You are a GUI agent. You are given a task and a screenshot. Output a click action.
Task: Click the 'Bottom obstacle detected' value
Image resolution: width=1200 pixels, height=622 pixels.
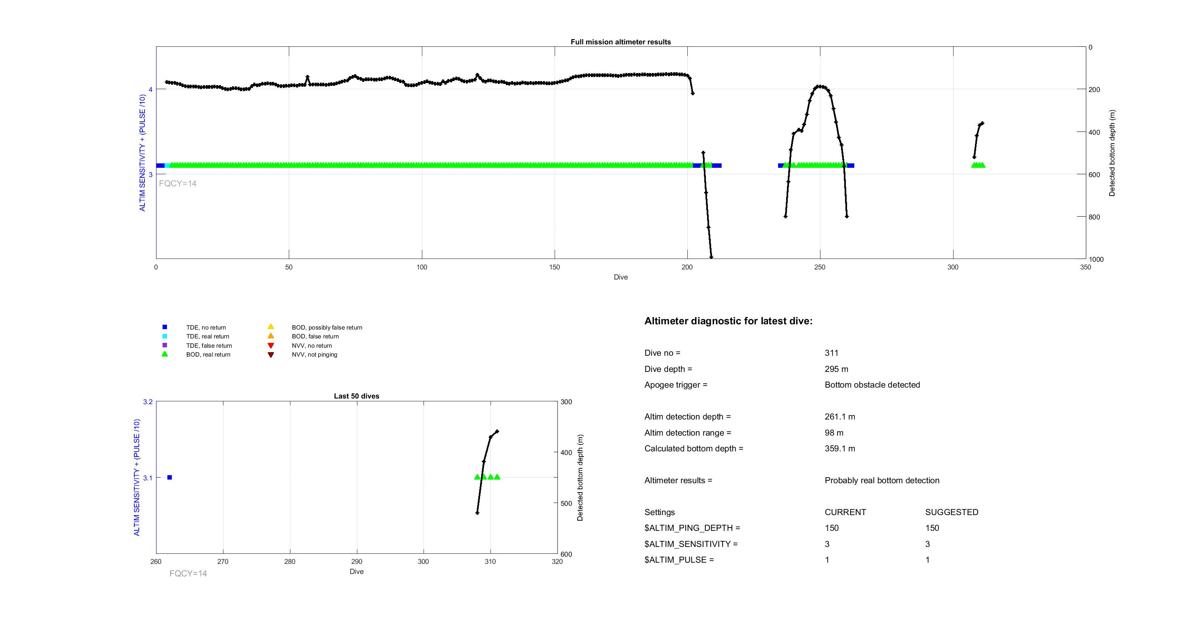pyautogui.click(x=871, y=385)
